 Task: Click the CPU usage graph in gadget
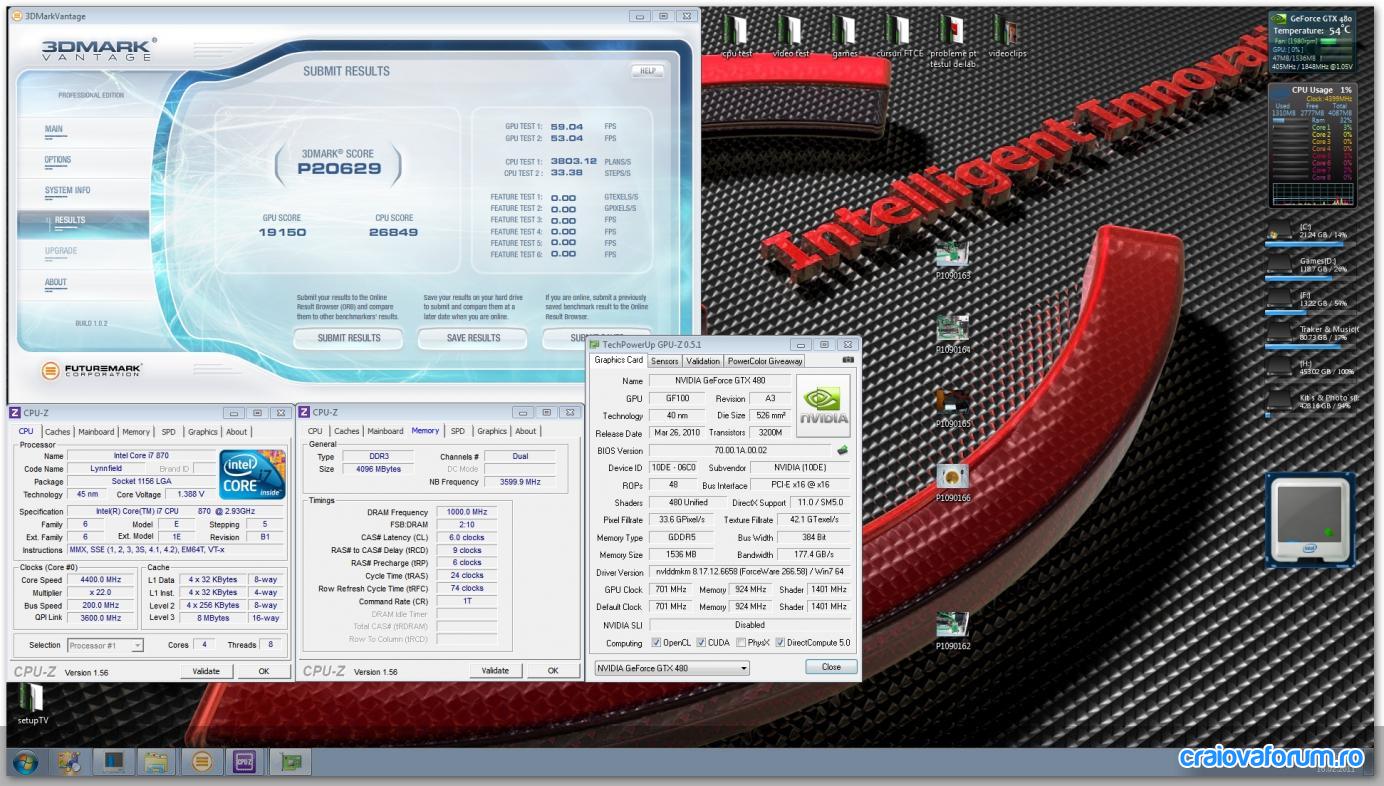[1312, 192]
